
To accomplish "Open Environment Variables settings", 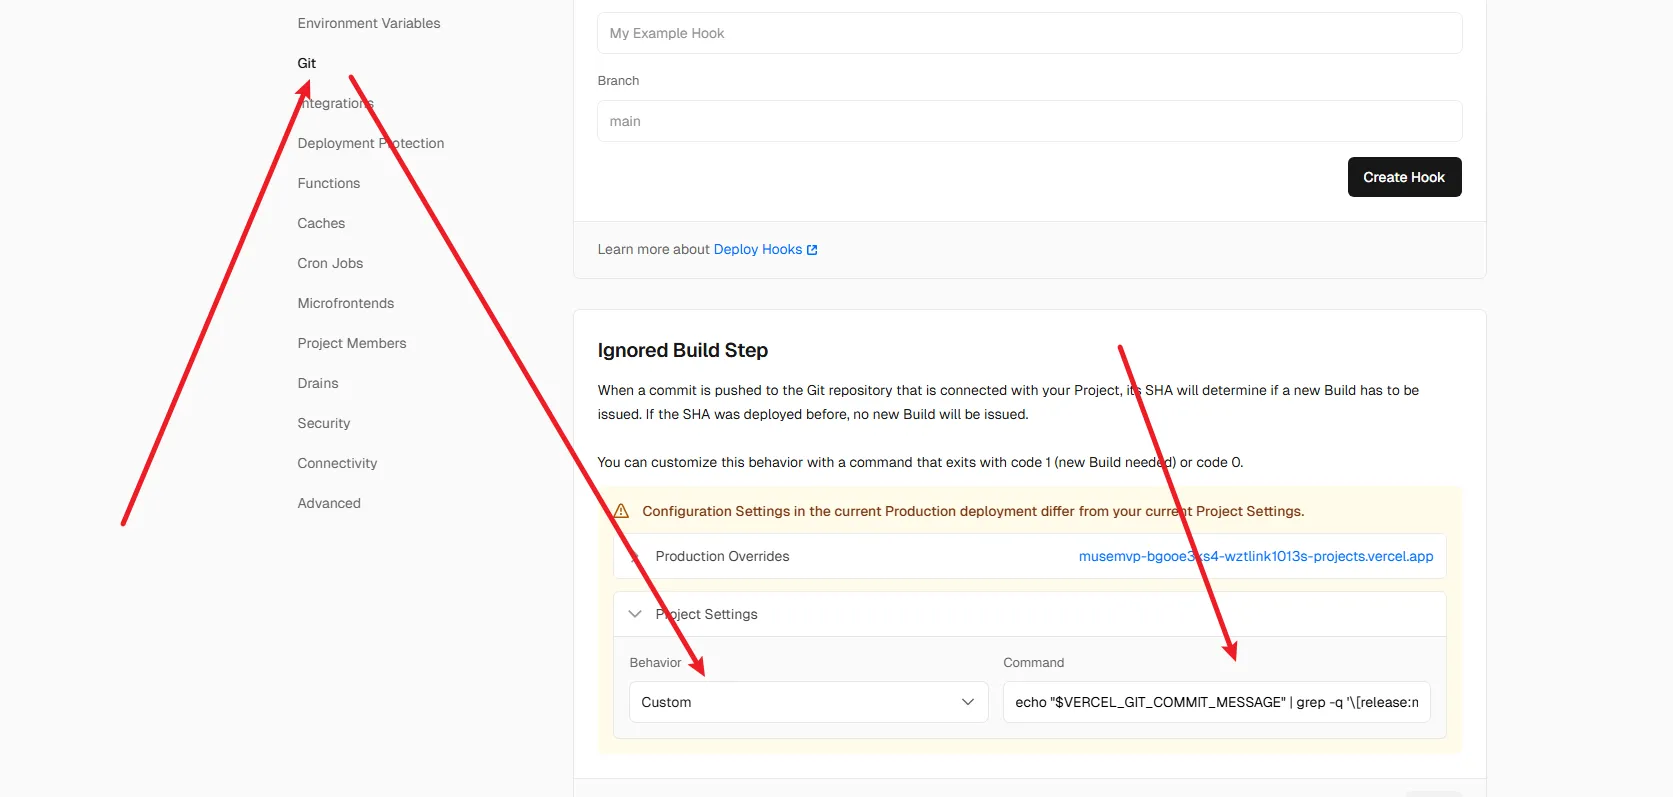I will click(x=369, y=23).
